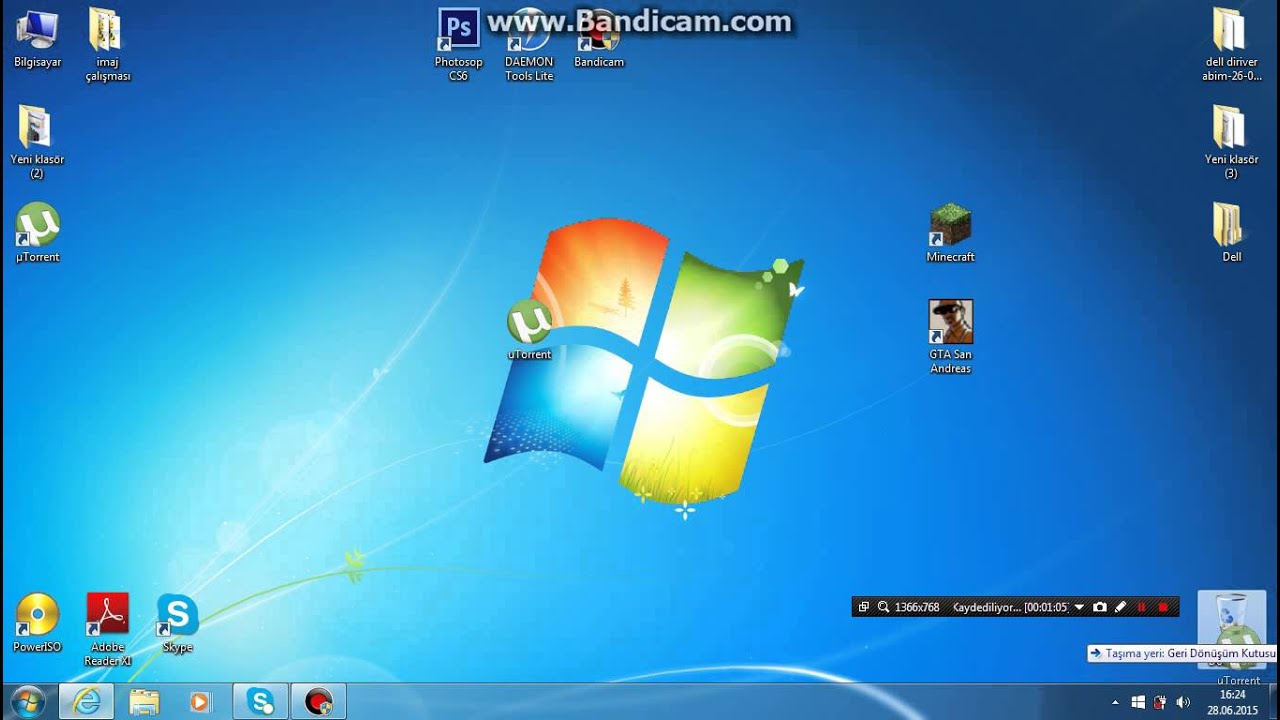
Task: Click Bandicam bar's window mode icon
Action: click(864, 607)
